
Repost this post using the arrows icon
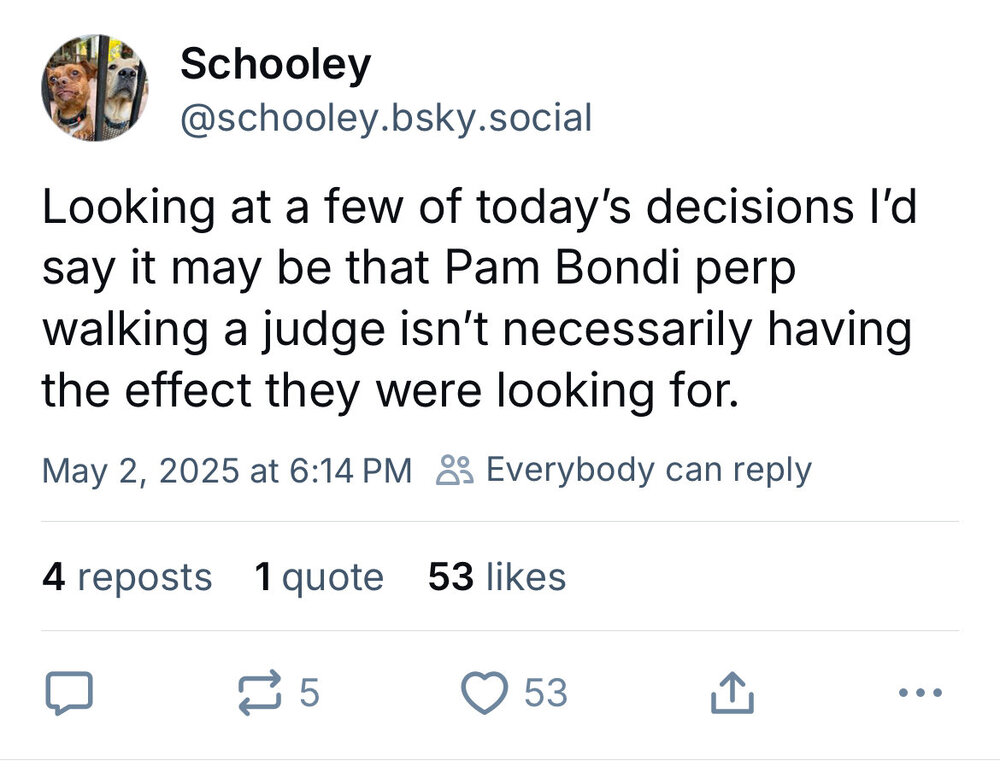[x=262, y=693]
